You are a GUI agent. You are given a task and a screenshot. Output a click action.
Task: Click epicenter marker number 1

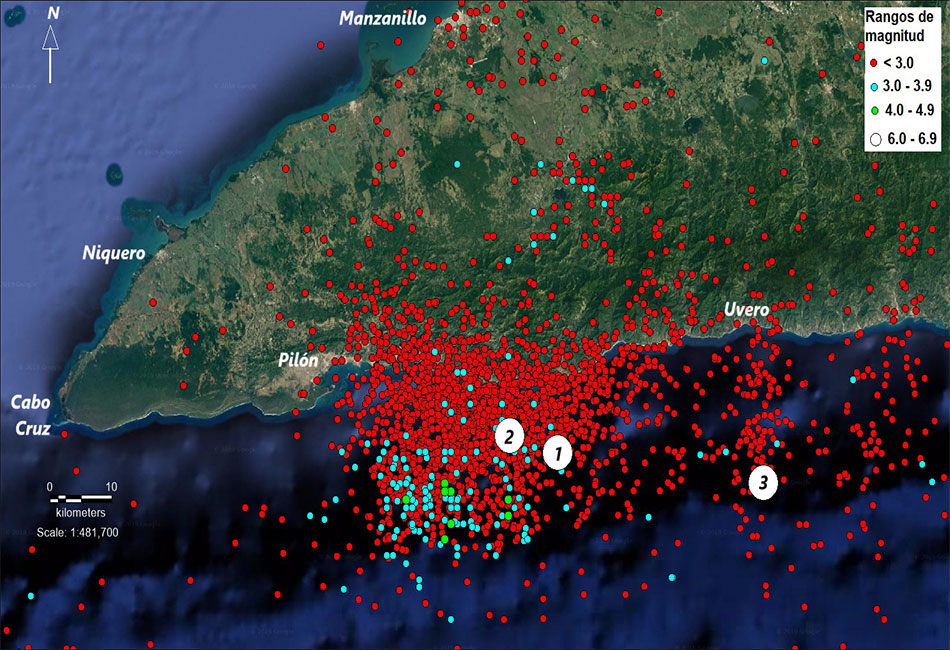click(x=557, y=454)
